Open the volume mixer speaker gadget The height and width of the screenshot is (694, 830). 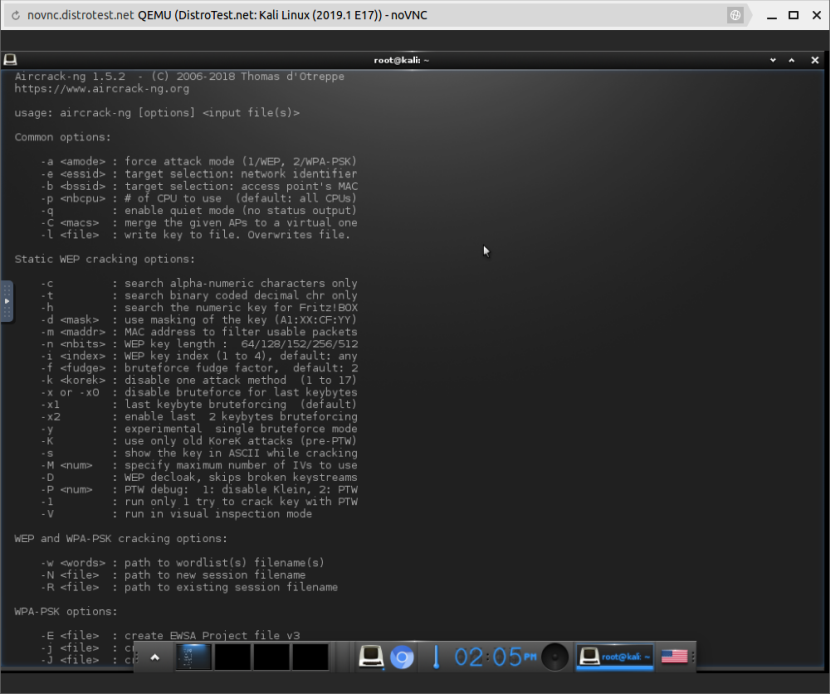tap(555, 657)
